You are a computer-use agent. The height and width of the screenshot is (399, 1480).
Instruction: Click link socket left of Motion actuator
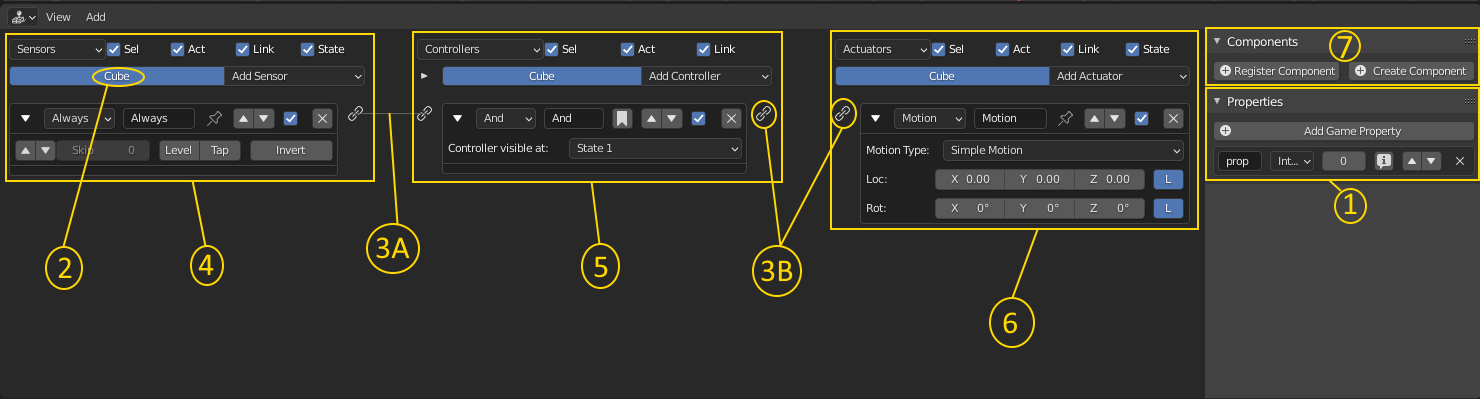[843, 115]
